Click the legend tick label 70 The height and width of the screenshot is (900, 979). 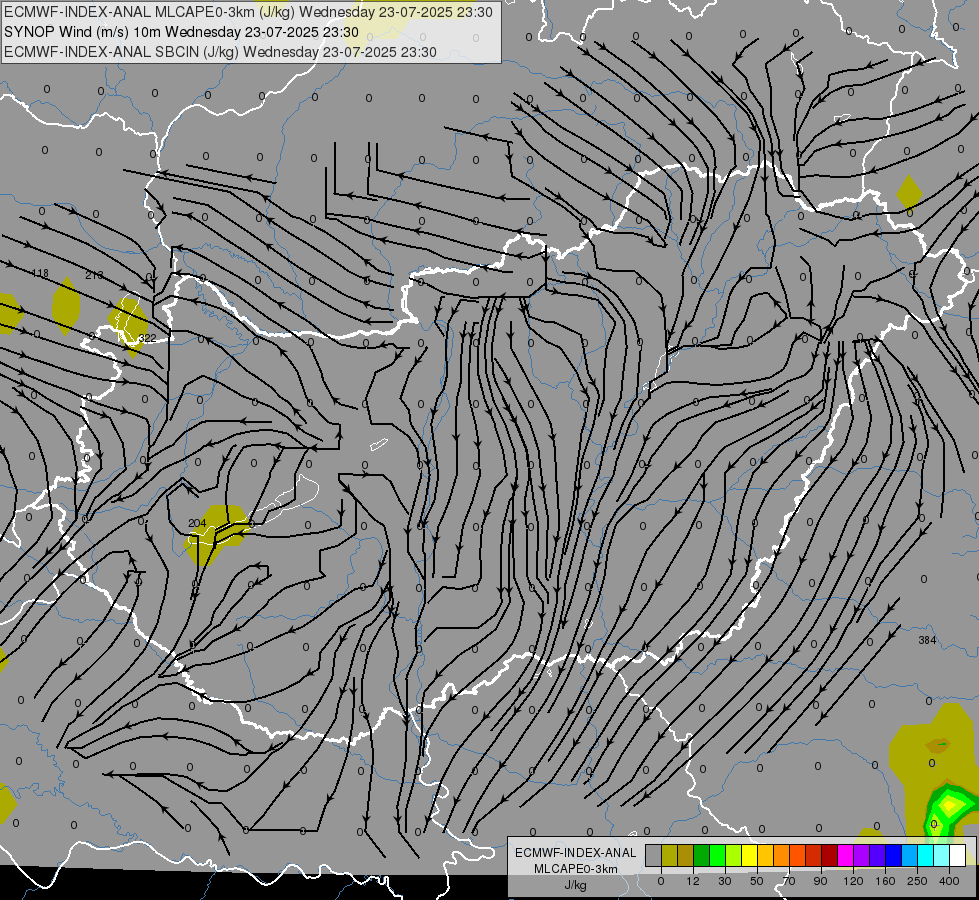(x=789, y=881)
